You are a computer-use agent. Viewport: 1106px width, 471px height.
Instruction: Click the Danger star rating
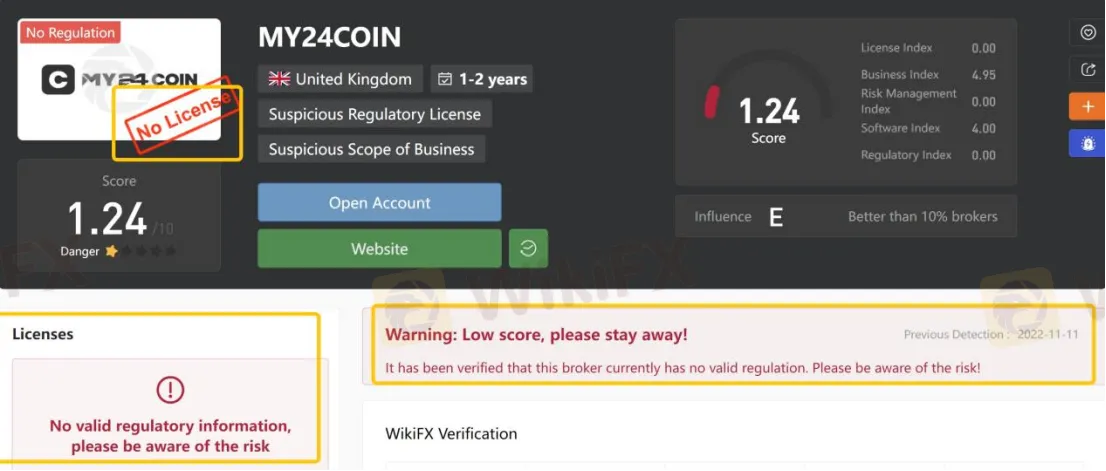point(140,251)
